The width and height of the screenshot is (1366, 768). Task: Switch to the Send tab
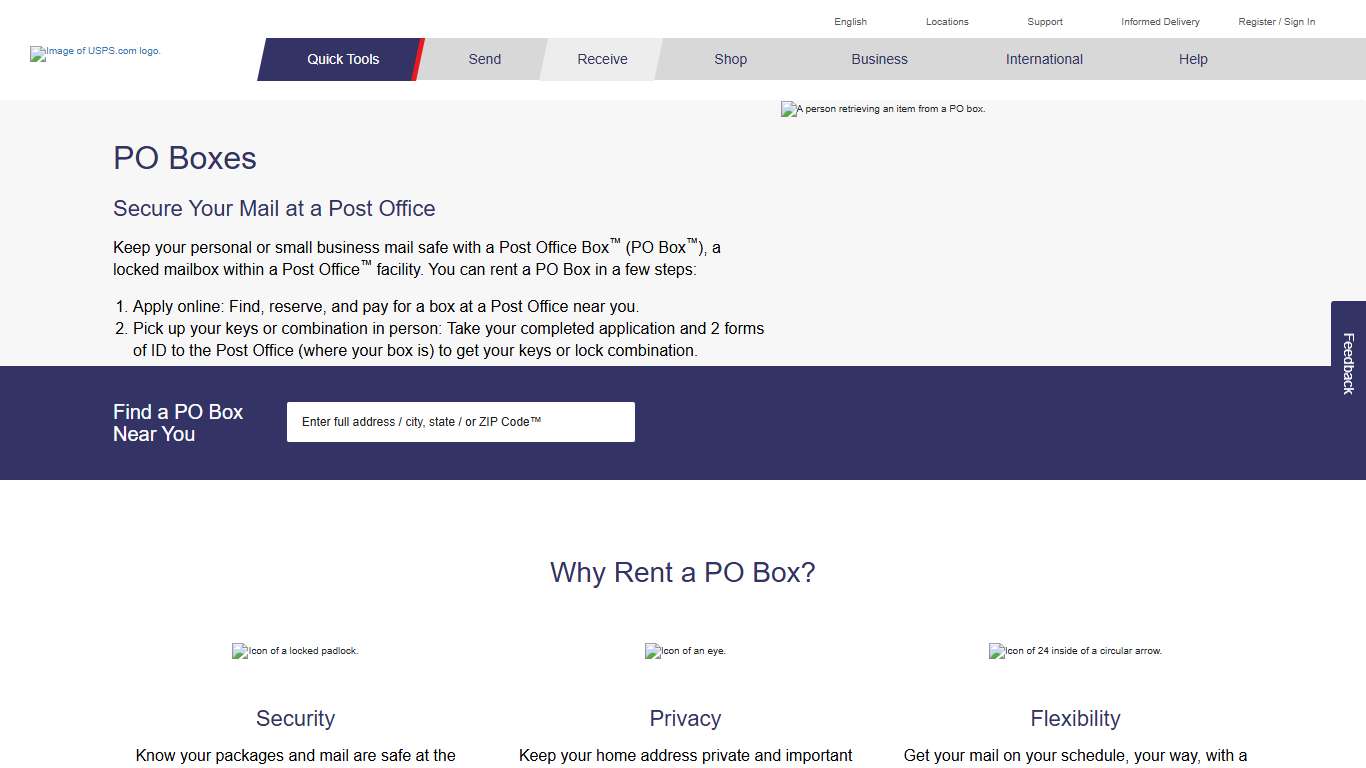tap(484, 59)
